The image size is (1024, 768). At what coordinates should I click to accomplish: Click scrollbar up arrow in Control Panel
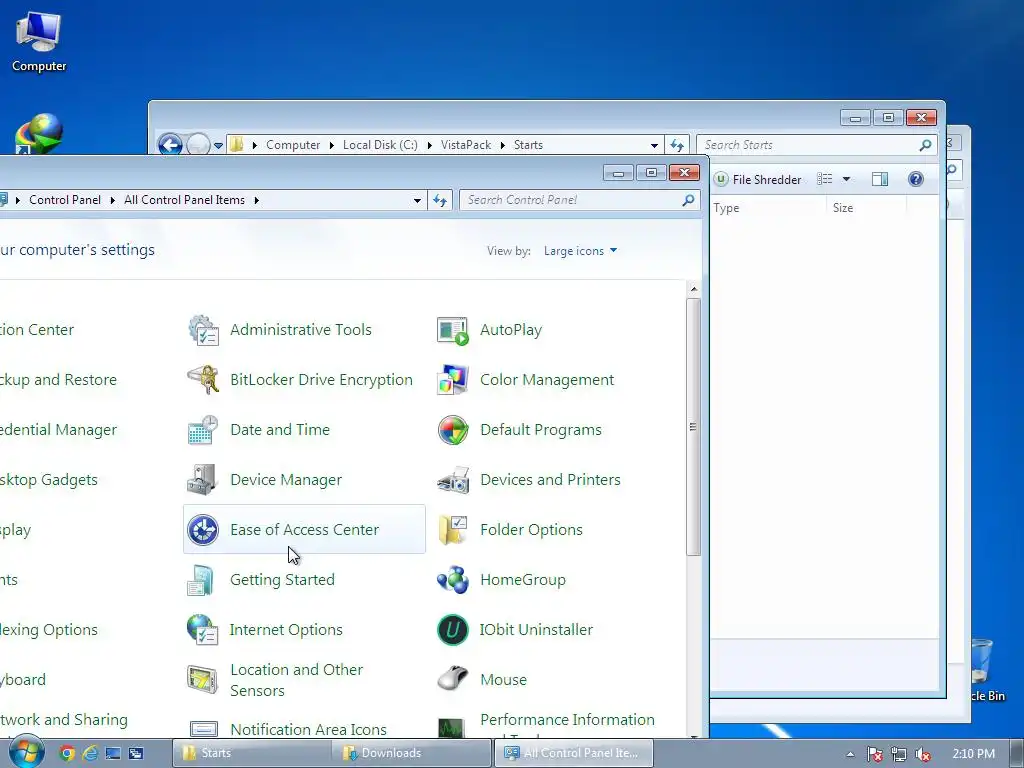(694, 289)
